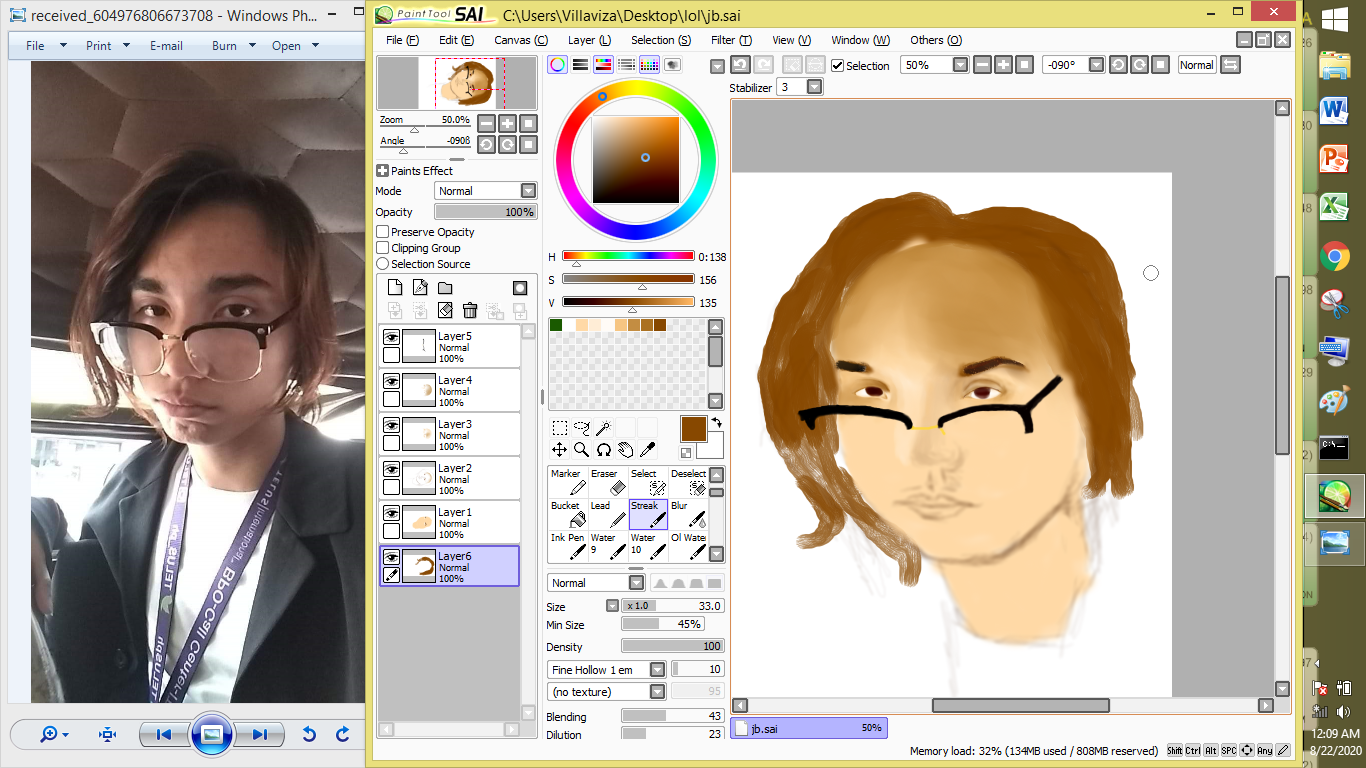Open the Edit menu
Viewport: 1366px width, 768px height.
[456, 40]
